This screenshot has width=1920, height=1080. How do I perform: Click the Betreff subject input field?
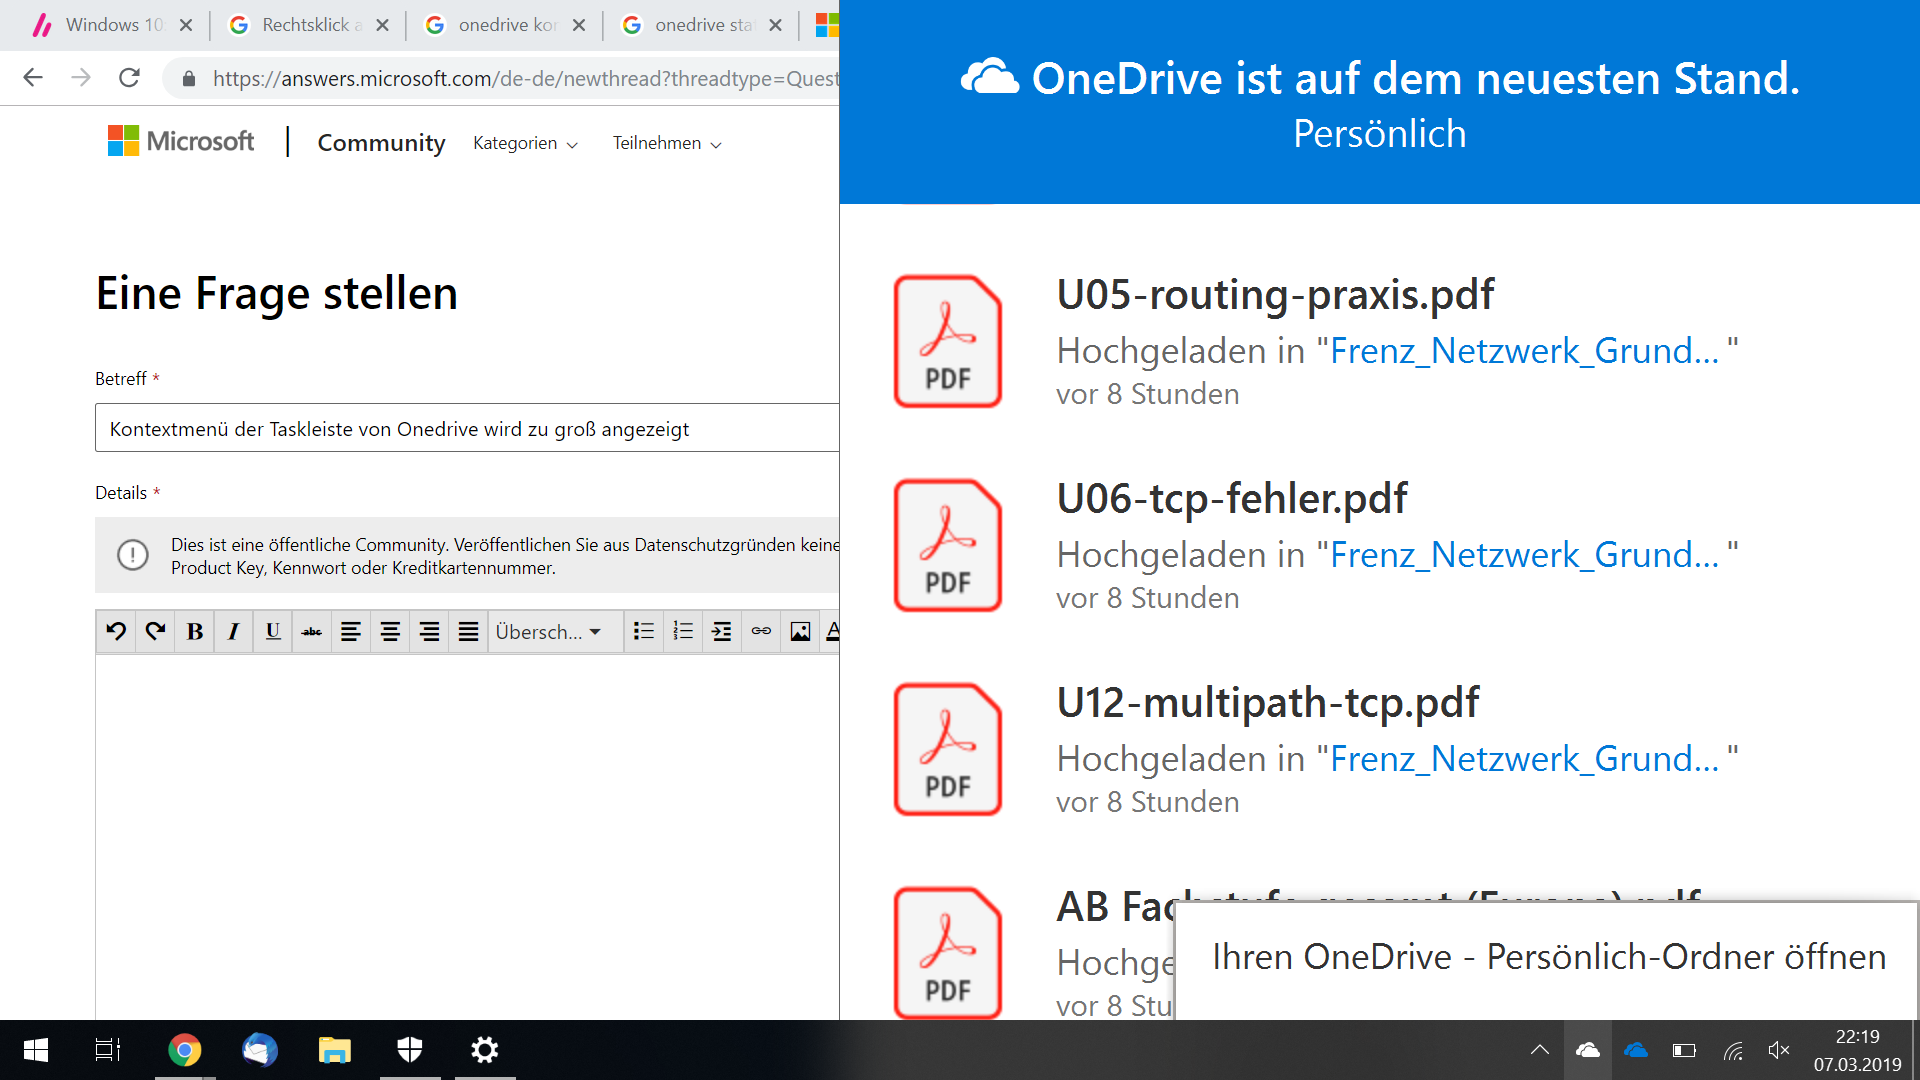(x=467, y=428)
